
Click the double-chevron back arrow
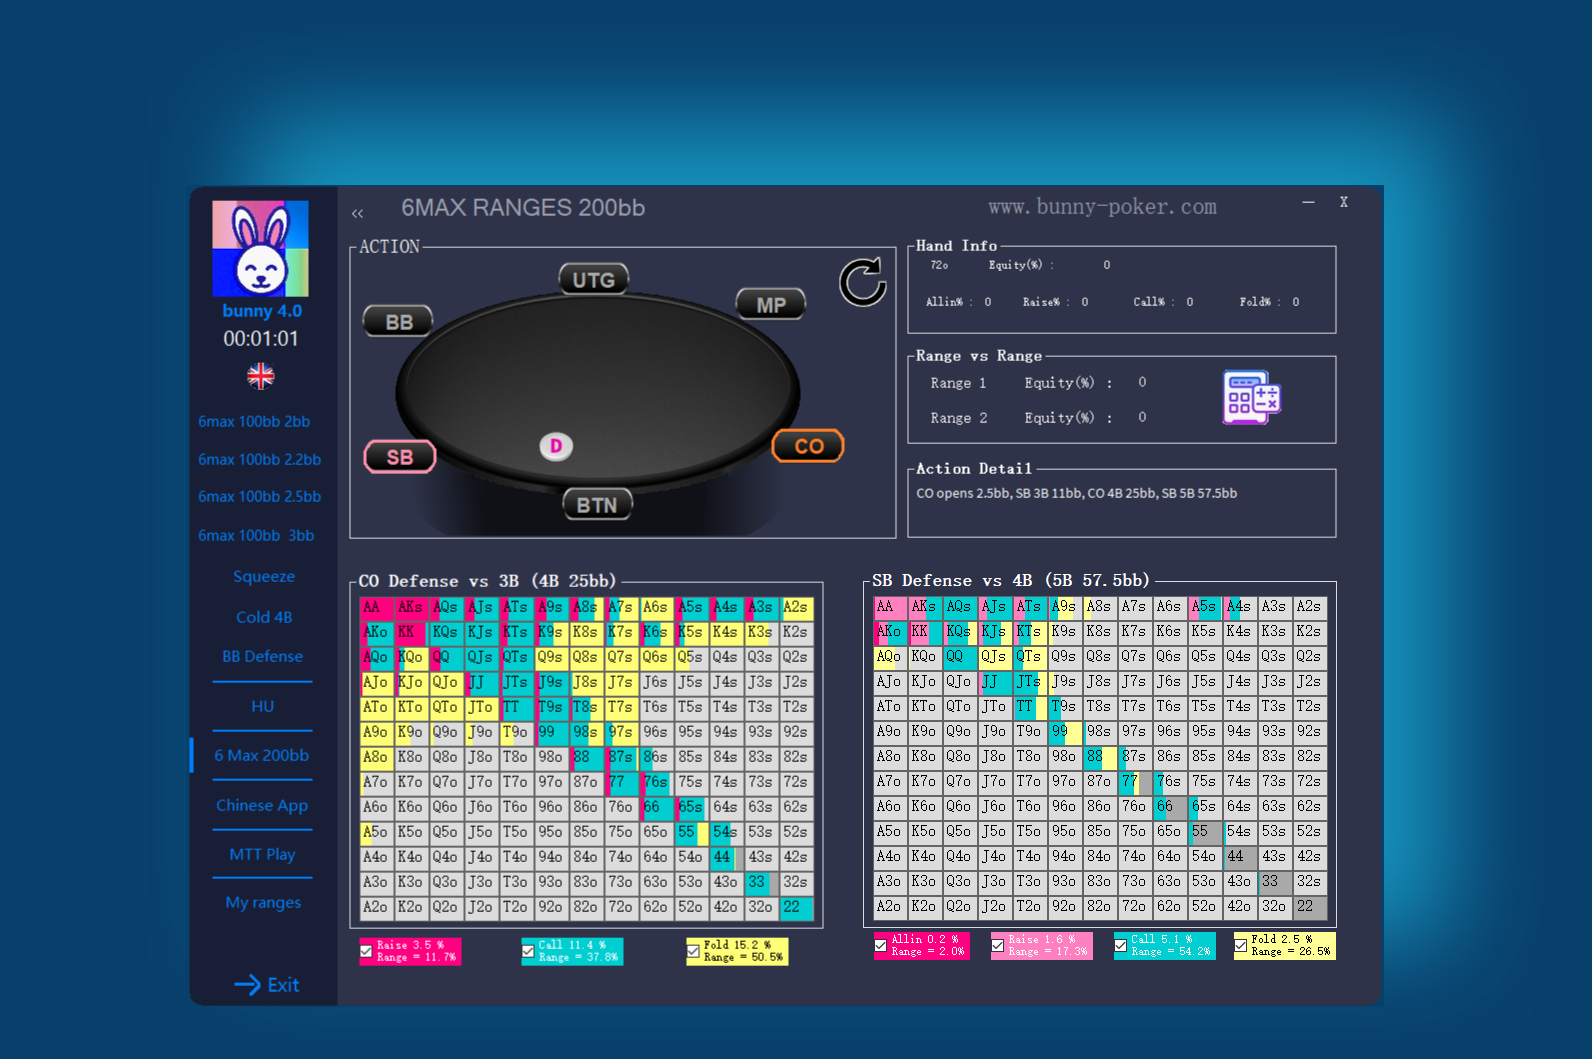click(357, 213)
